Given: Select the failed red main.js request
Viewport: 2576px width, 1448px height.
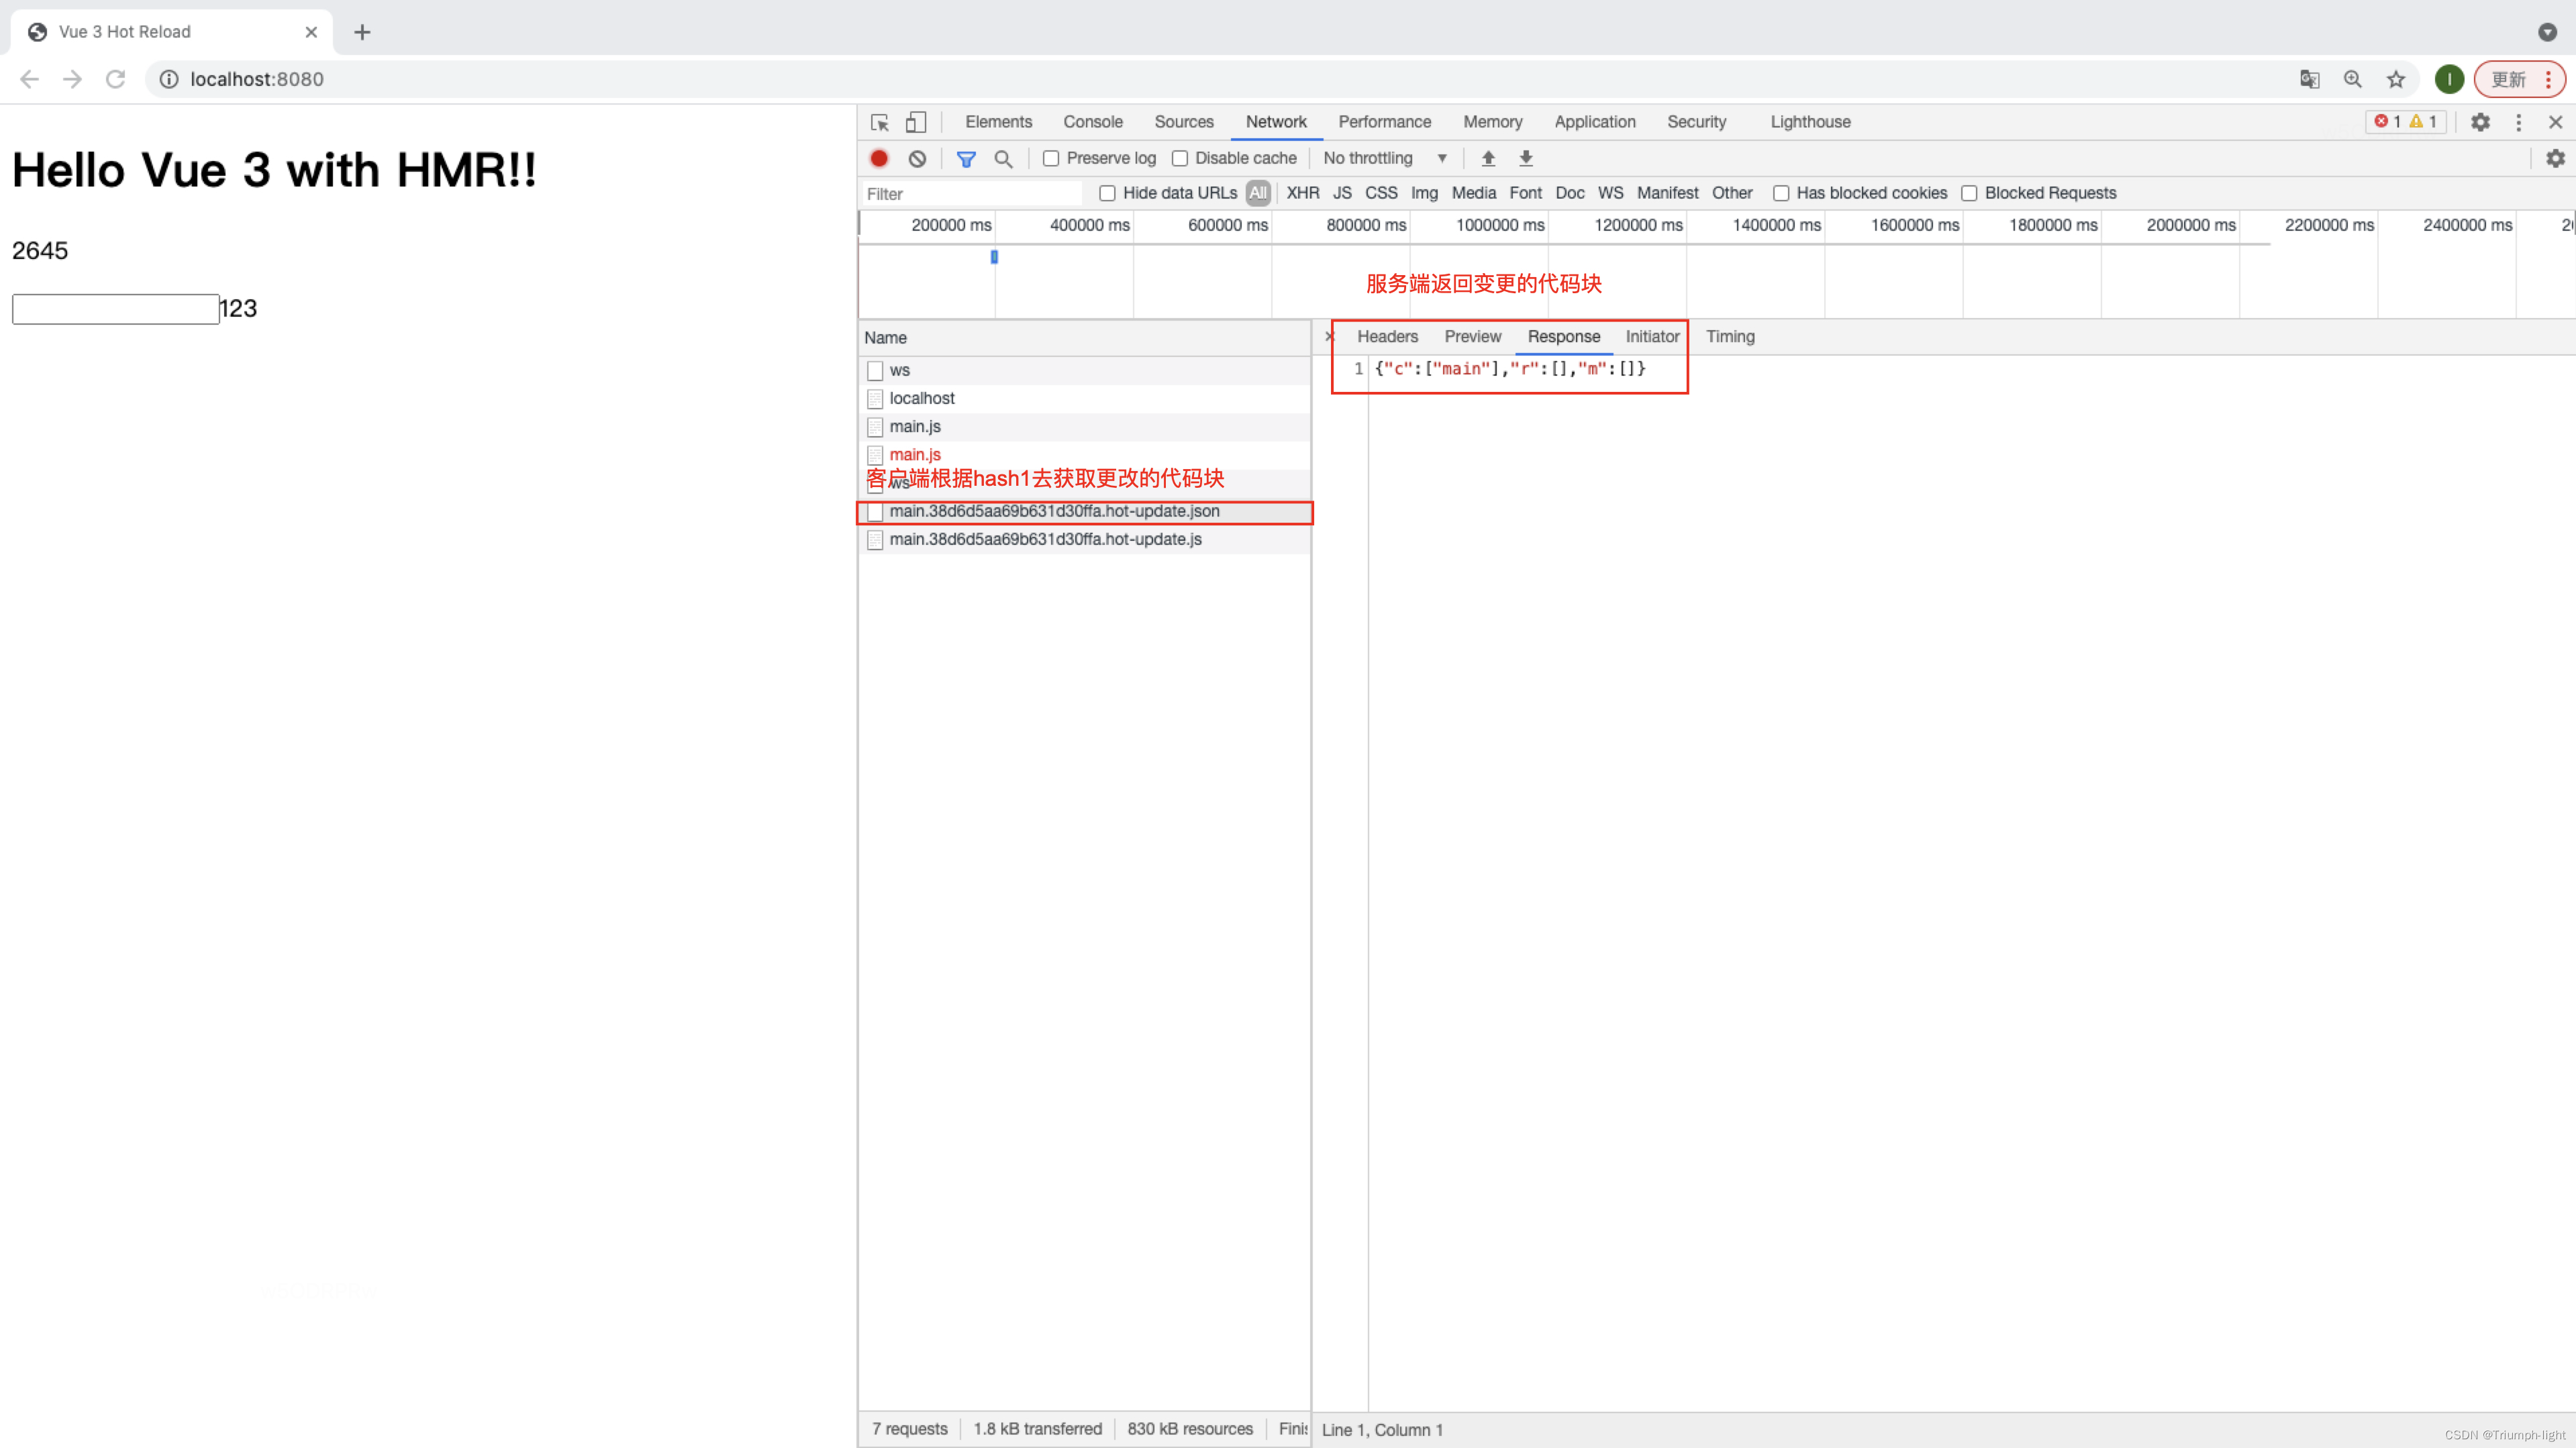Looking at the screenshot, I should click(1084, 454).
